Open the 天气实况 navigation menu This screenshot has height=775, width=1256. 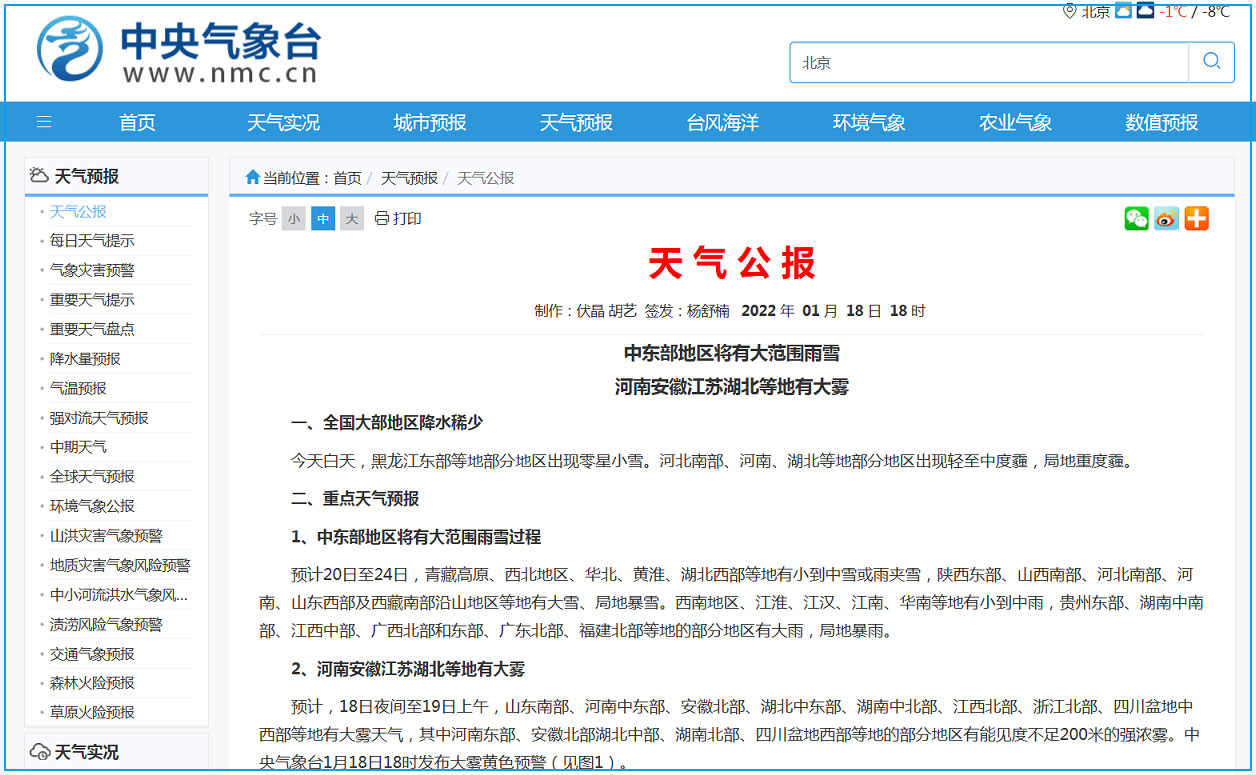[x=283, y=122]
